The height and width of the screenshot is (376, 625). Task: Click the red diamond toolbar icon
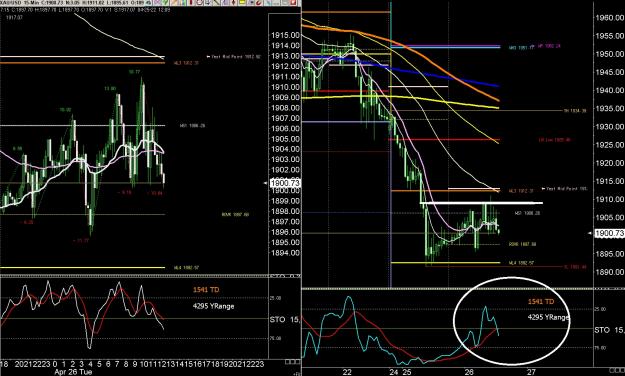coord(234,2)
